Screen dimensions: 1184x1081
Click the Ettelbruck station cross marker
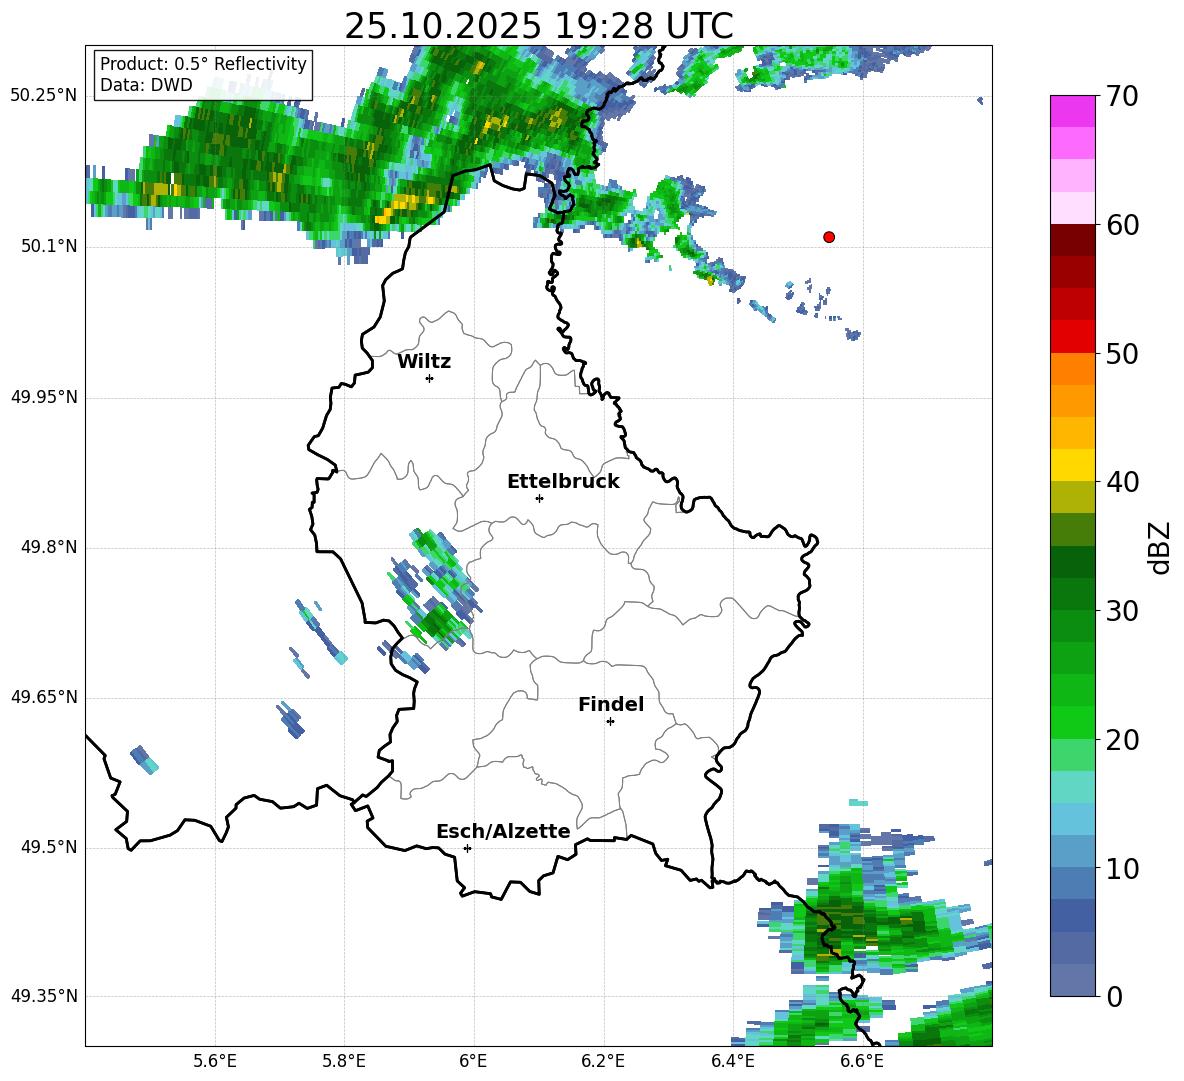click(539, 498)
